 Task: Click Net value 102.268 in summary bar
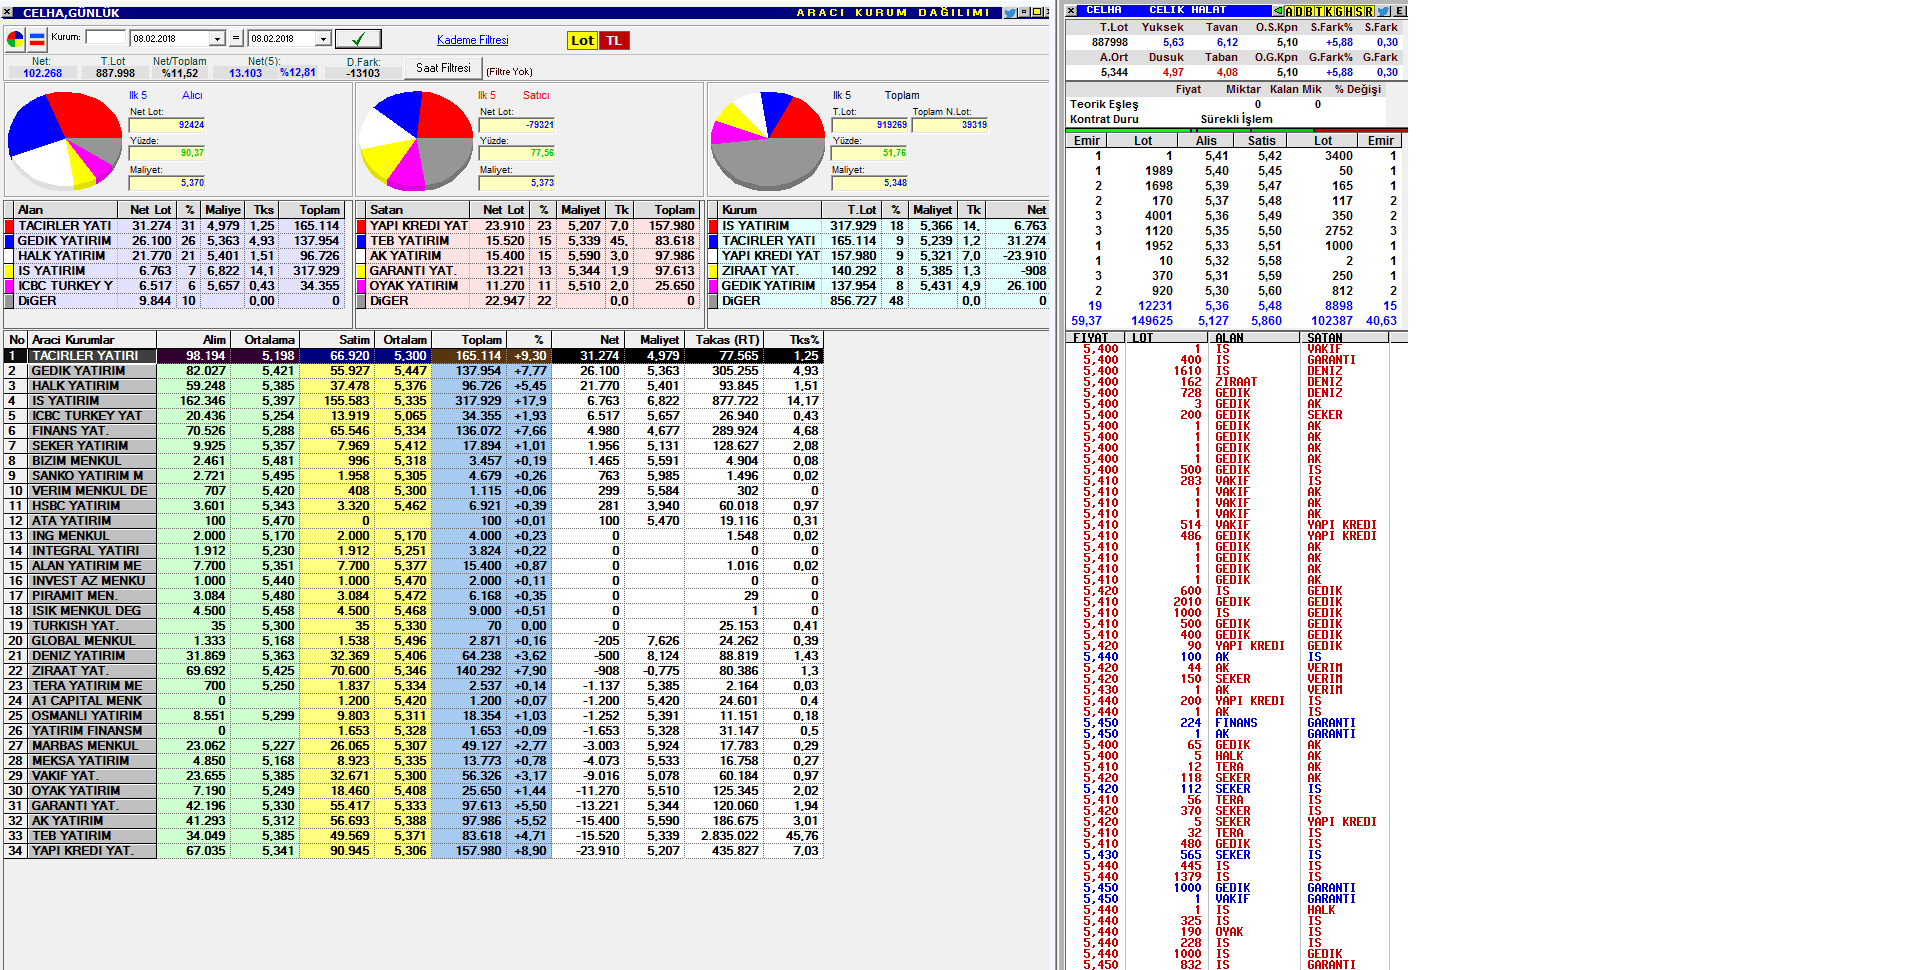click(x=42, y=73)
